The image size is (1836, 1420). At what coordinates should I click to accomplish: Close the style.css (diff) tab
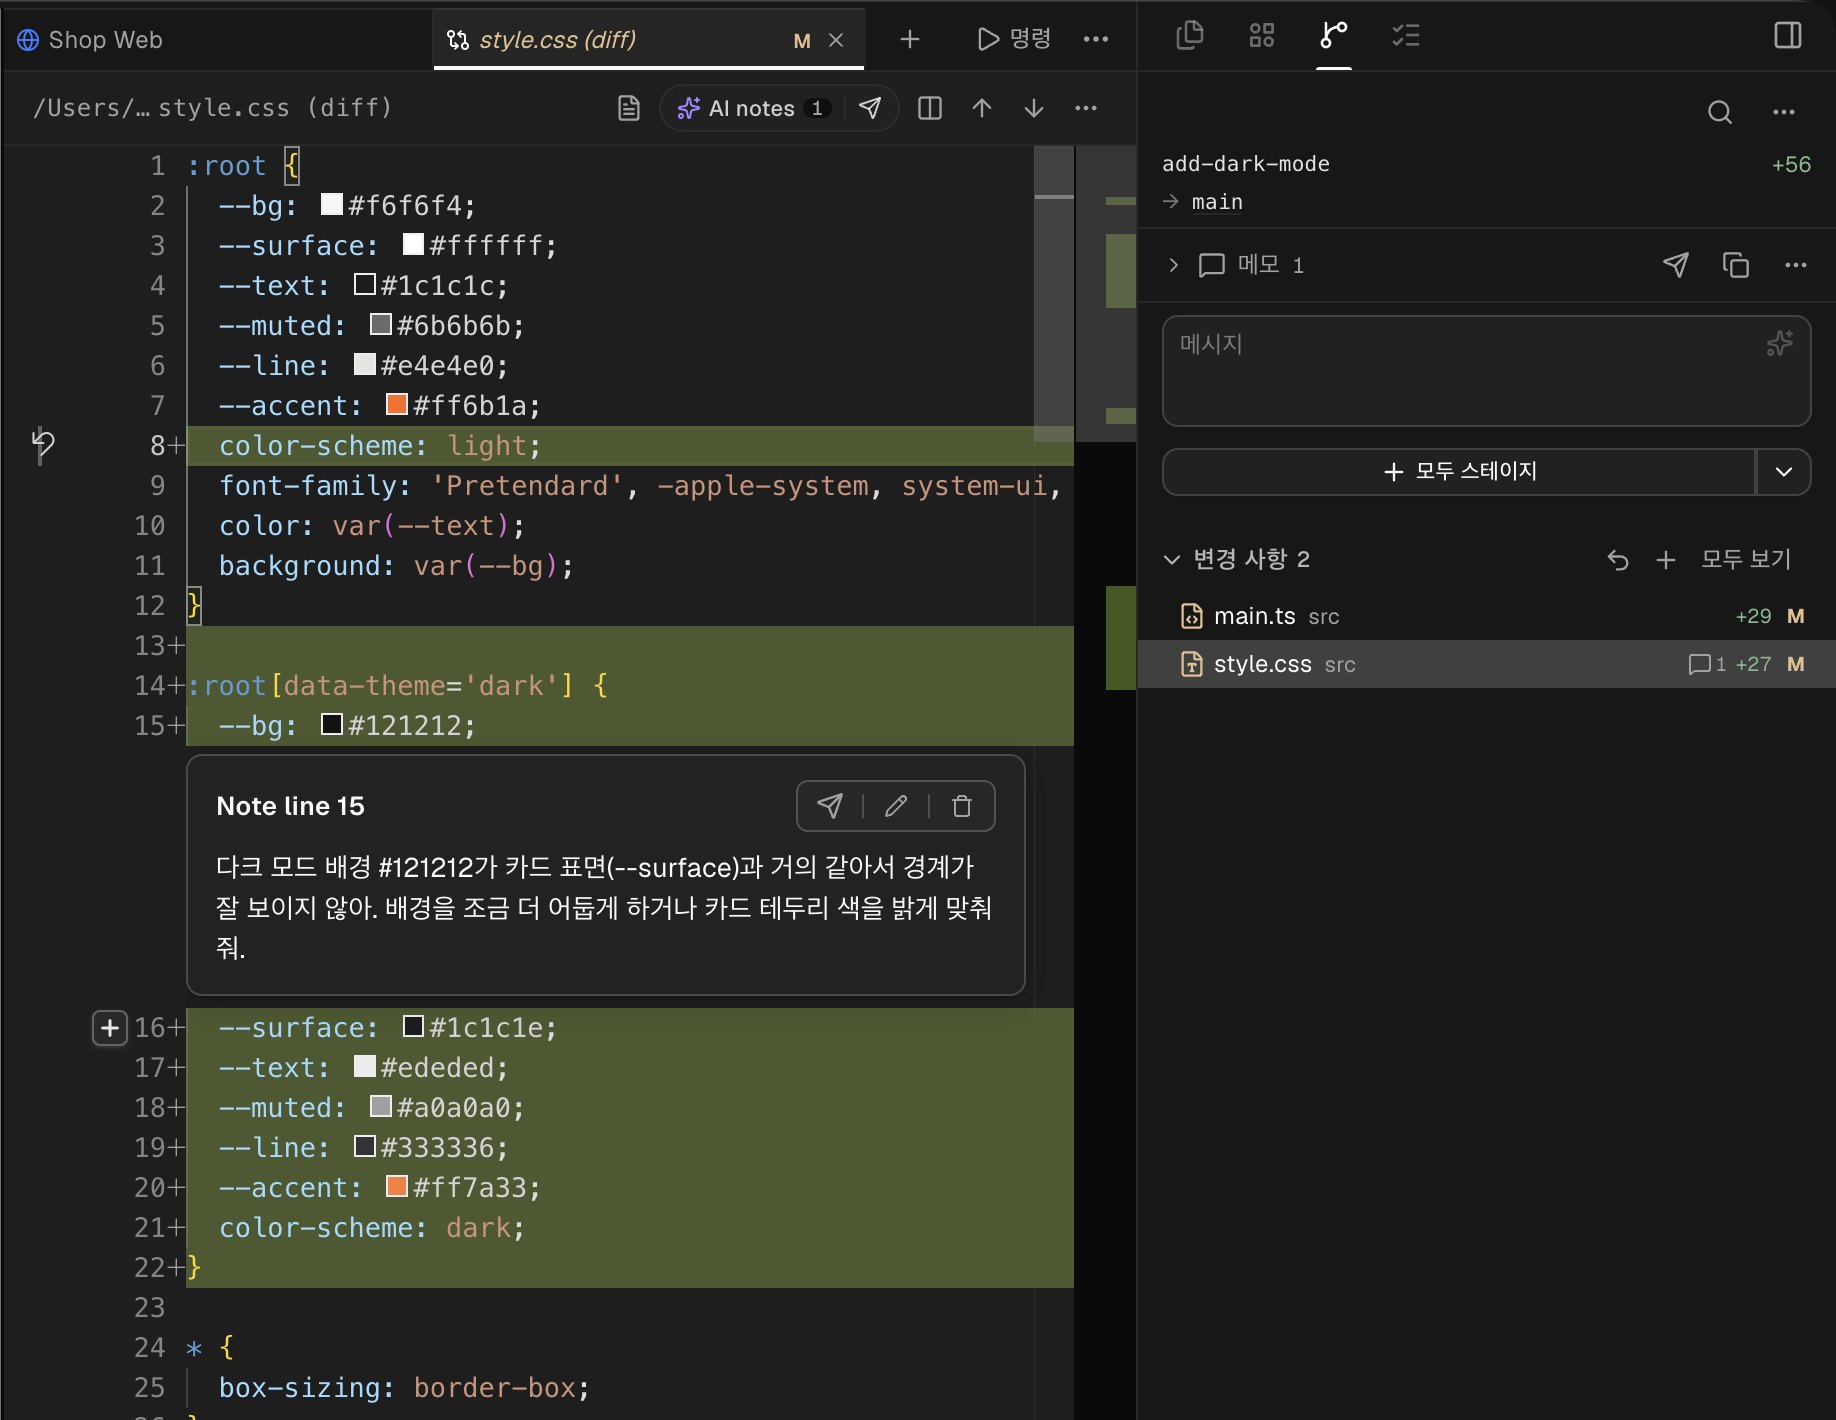837,40
